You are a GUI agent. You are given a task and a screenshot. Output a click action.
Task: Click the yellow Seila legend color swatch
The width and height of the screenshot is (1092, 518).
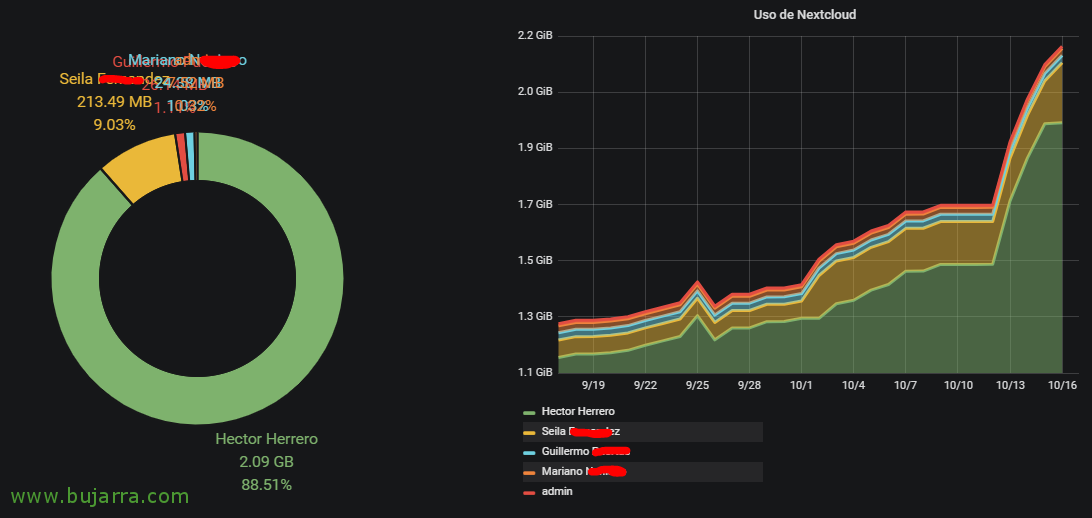point(529,432)
